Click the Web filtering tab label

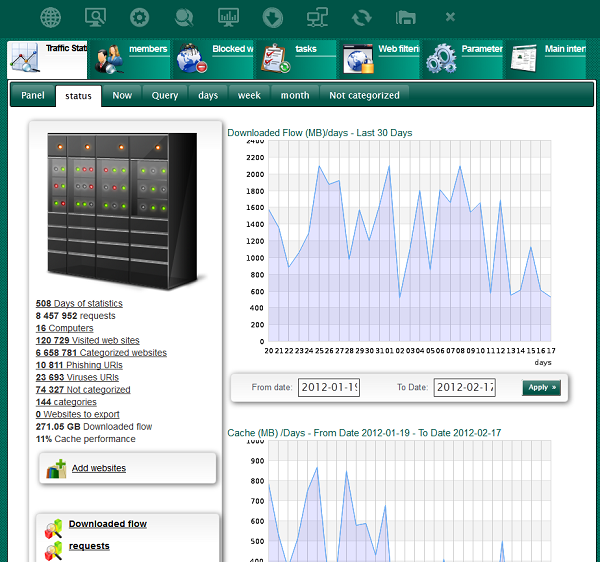coord(399,49)
